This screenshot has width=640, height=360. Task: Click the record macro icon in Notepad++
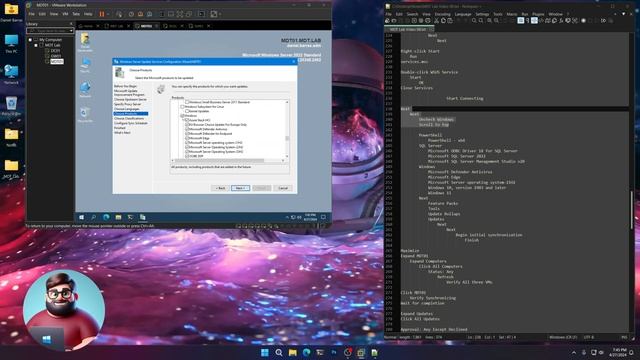[x=583, y=20]
